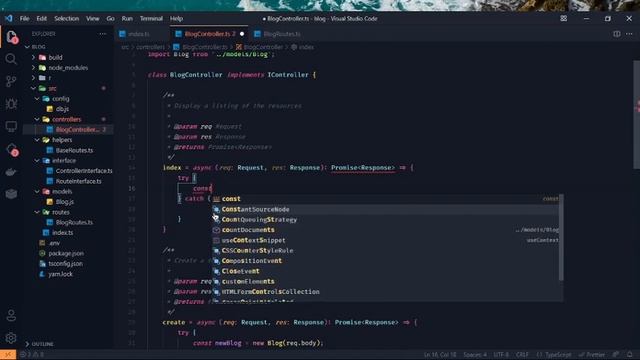Click the orange remote indicator in the status bar
Image resolution: width=640 pixels, height=360 pixels.
point(8,355)
